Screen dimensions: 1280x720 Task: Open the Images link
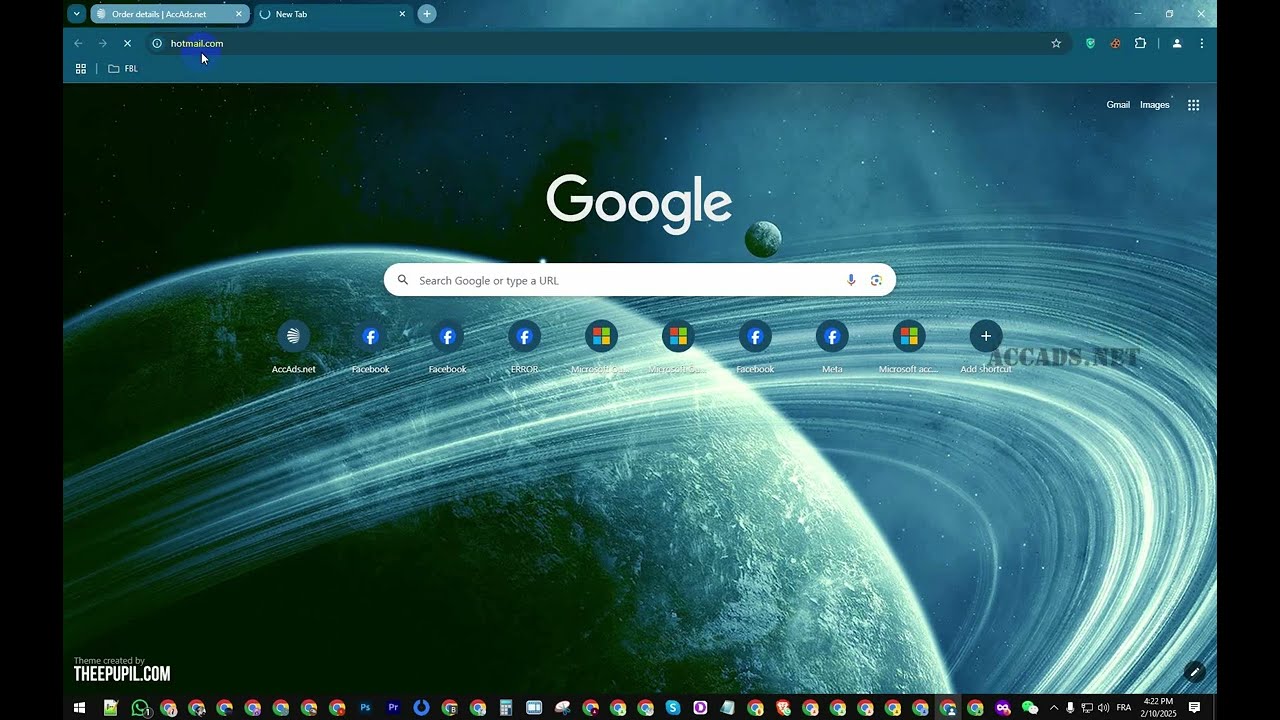(1154, 105)
